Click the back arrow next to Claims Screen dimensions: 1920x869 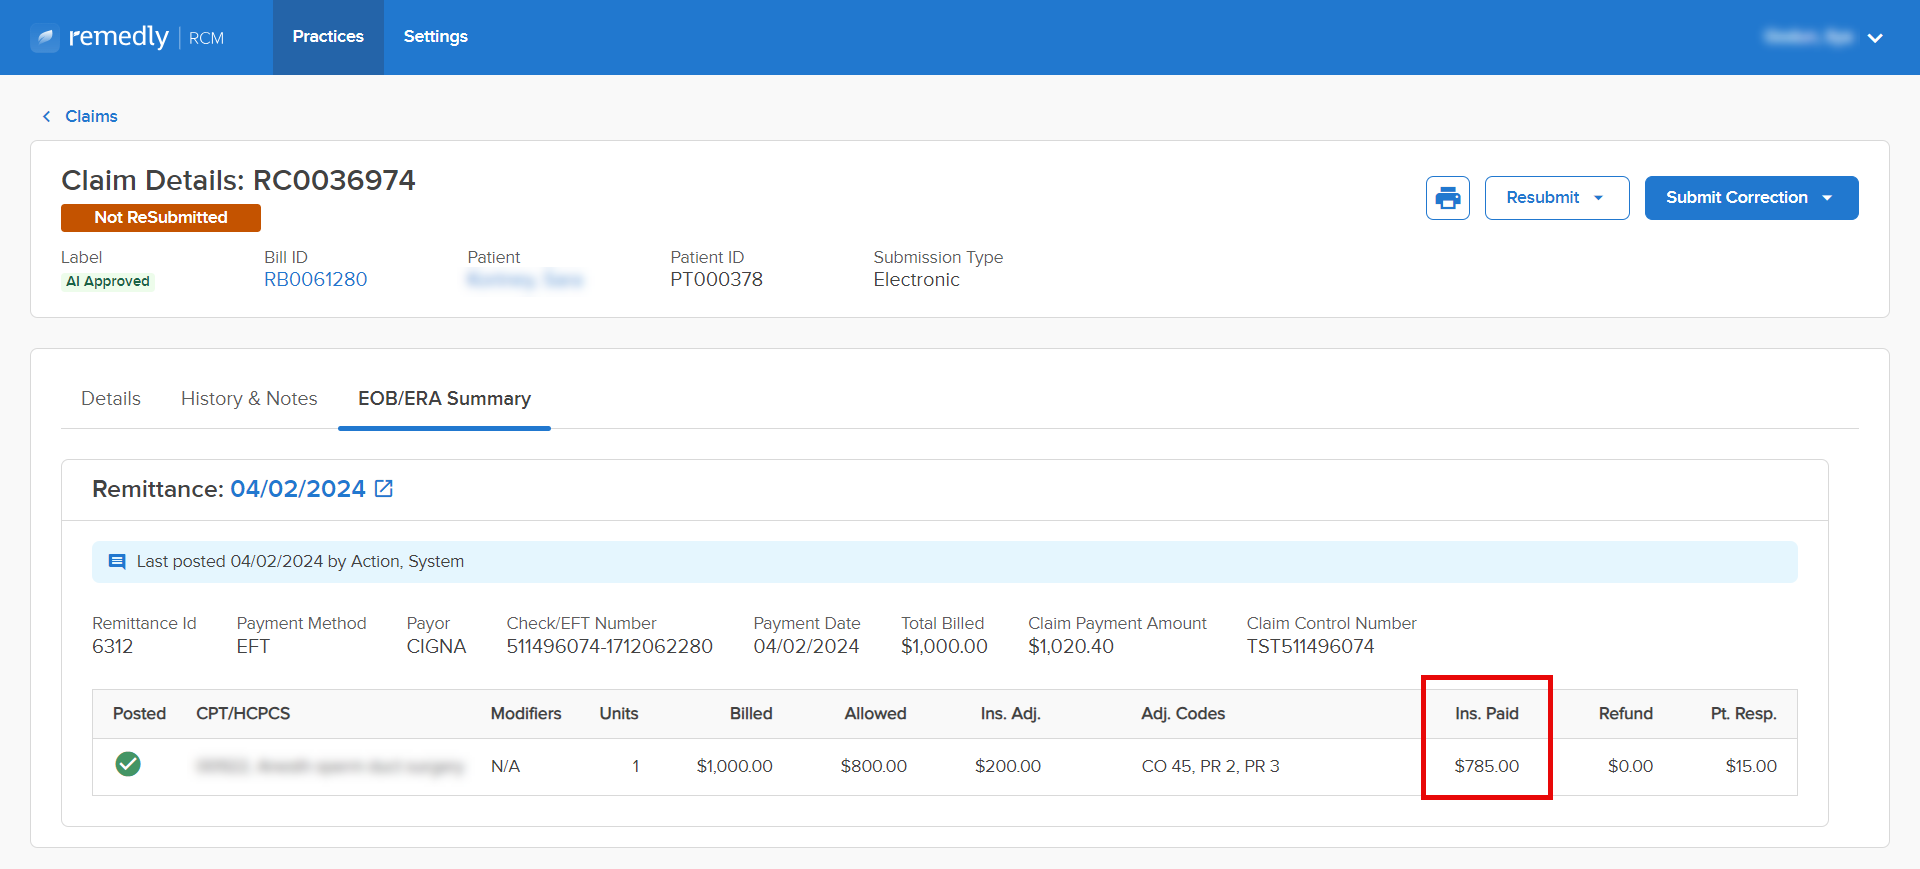point(46,117)
